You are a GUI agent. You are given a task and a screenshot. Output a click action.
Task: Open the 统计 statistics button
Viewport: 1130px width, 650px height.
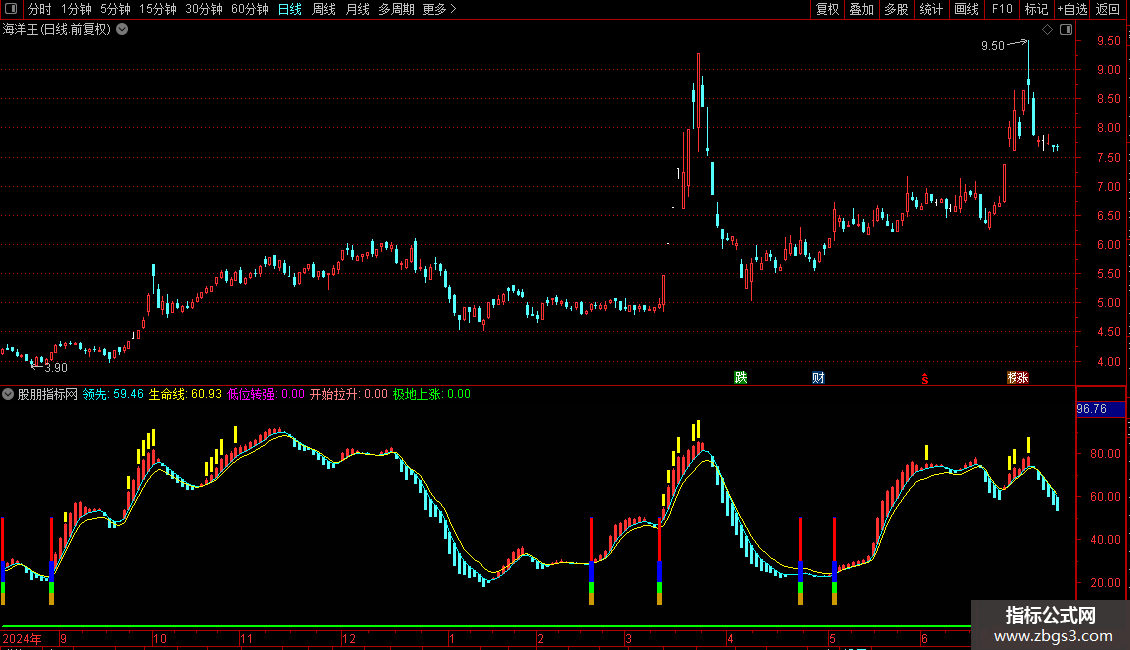pos(931,9)
